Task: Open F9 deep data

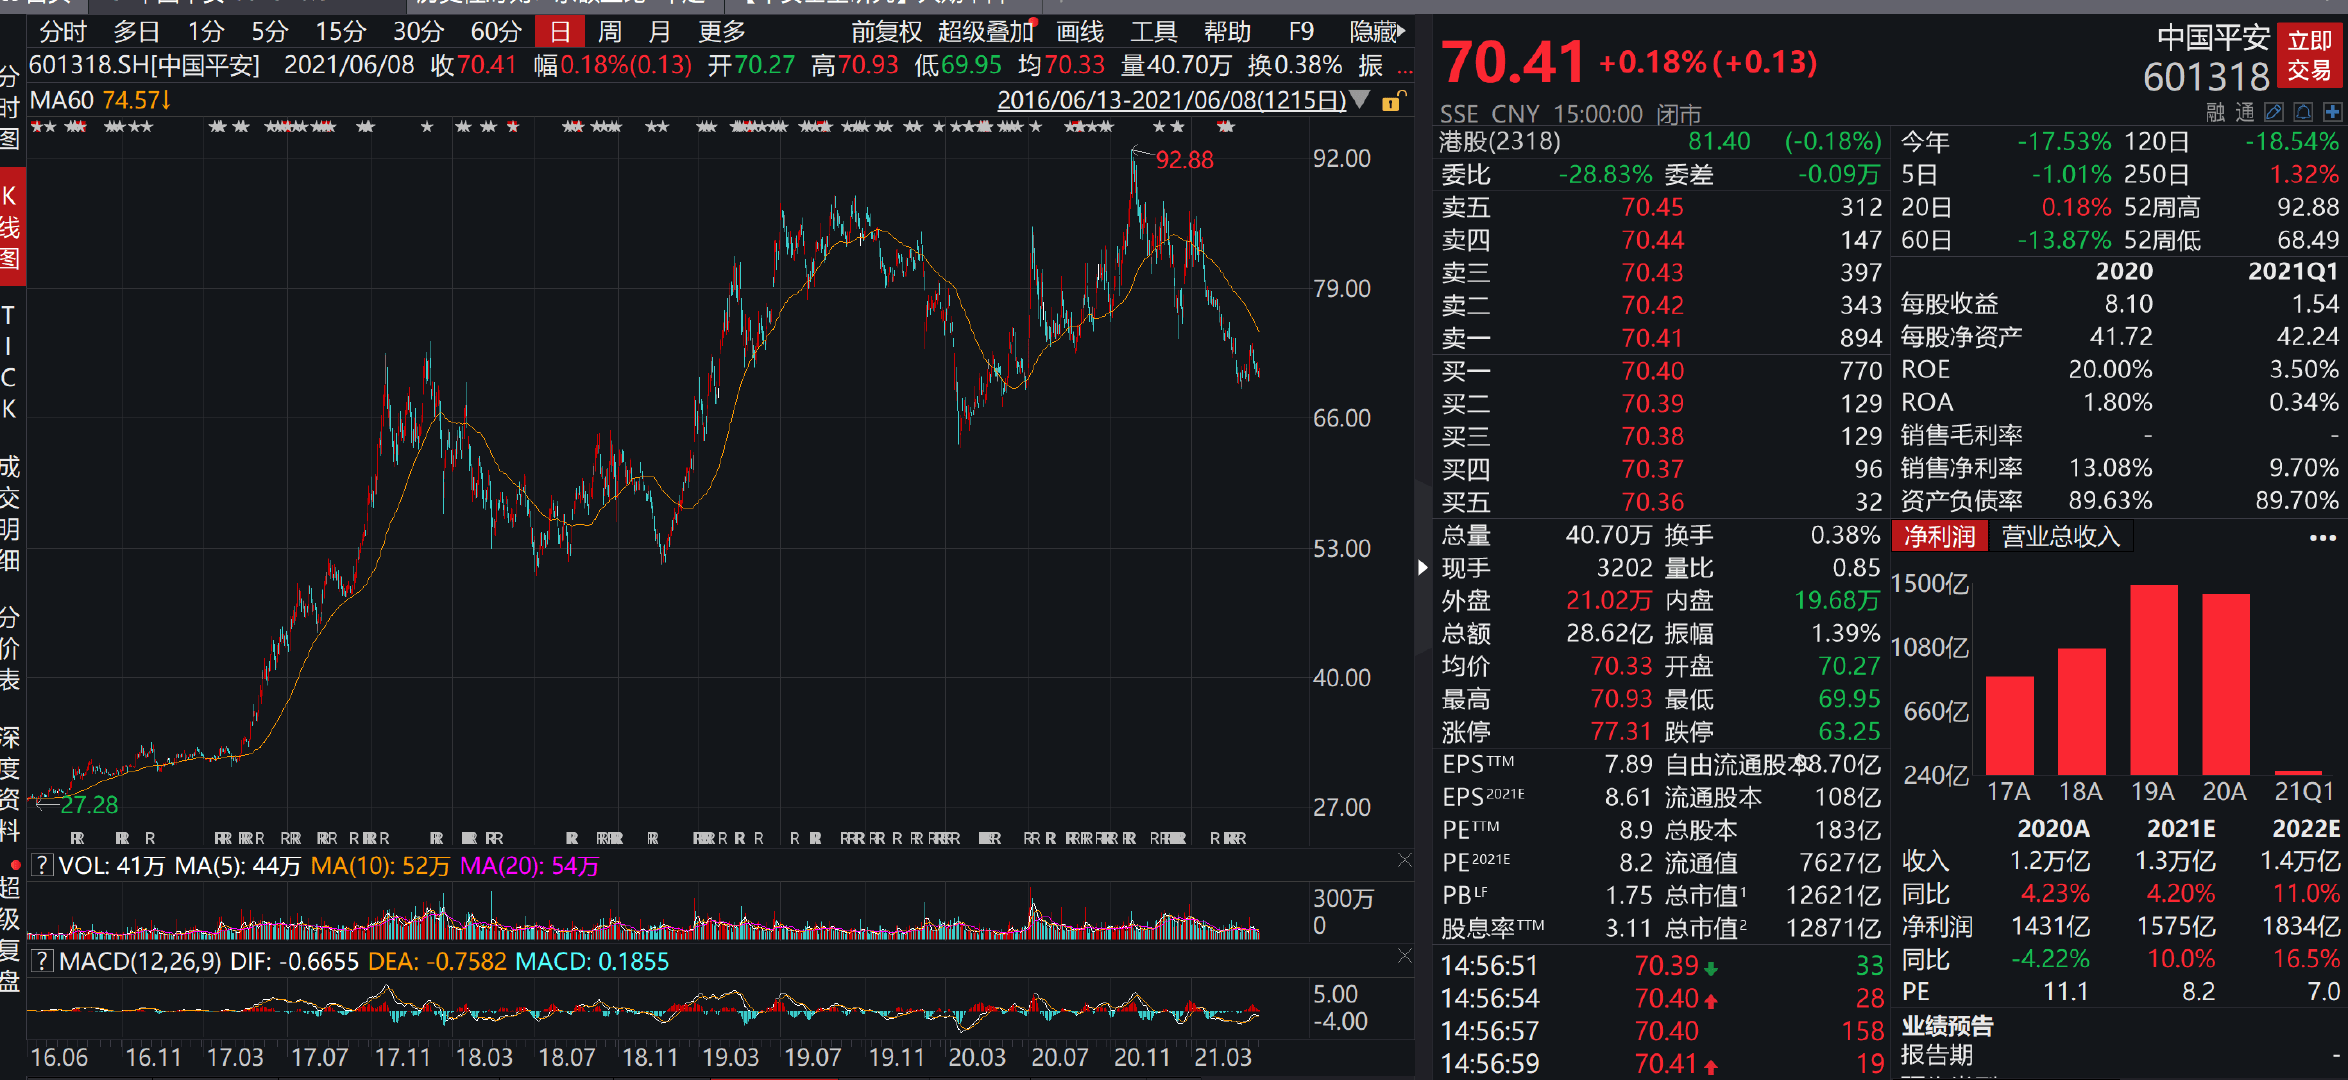Action: (x=1301, y=32)
